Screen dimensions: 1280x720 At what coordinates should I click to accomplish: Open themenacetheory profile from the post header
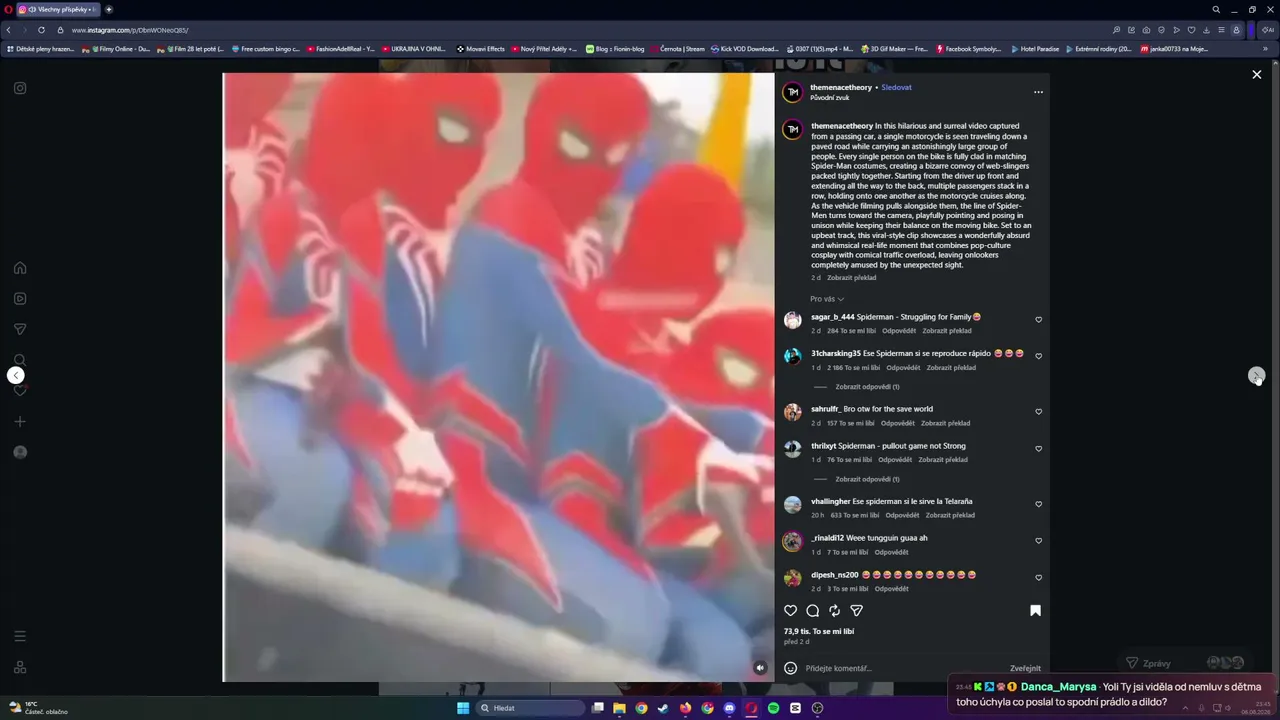(x=841, y=87)
